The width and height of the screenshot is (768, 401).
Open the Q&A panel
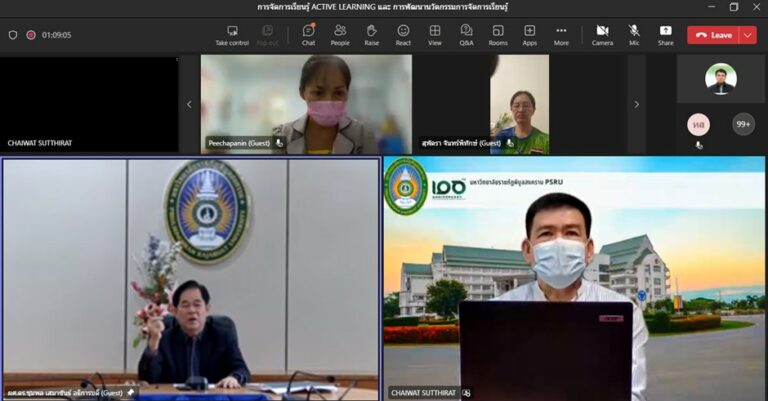pyautogui.click(x=466, y=35)
